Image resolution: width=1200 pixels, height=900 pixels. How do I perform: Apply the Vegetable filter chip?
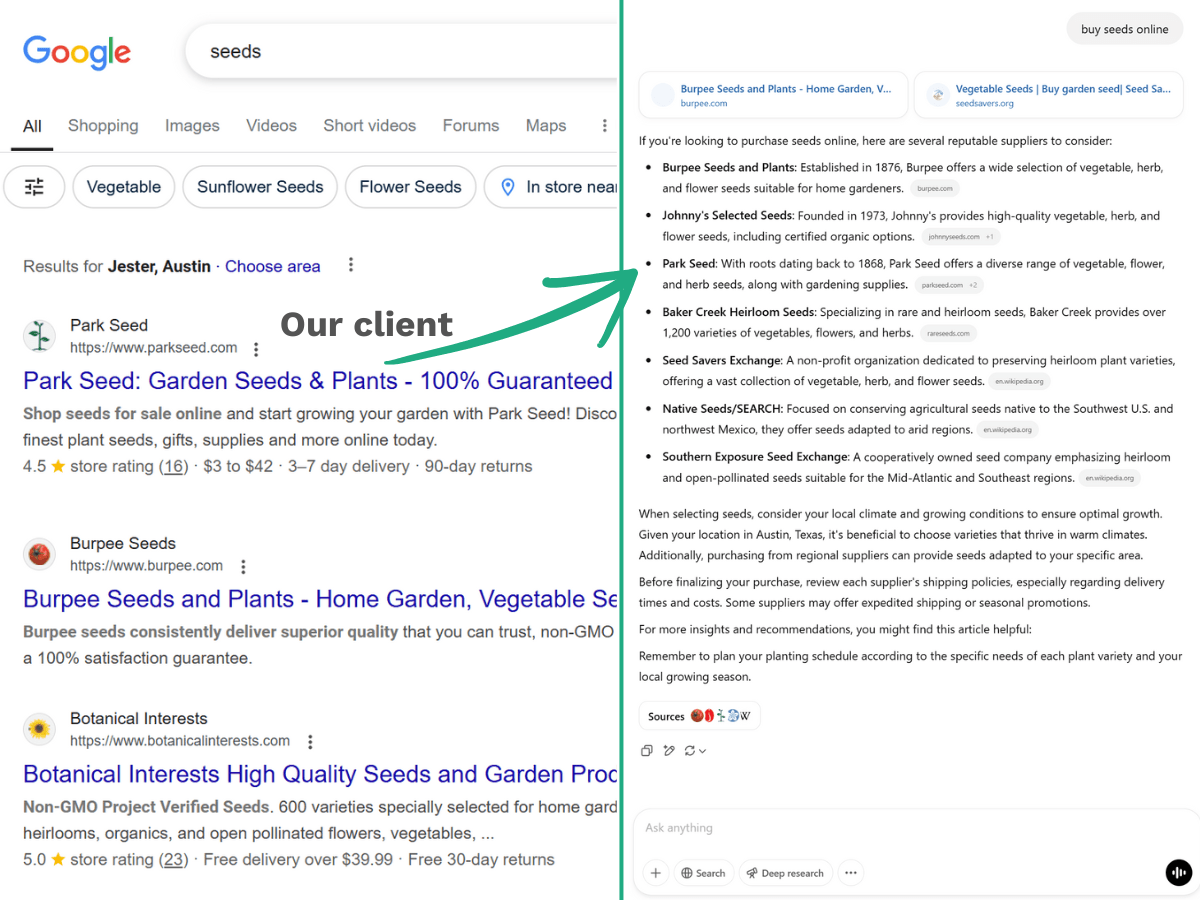124,187
